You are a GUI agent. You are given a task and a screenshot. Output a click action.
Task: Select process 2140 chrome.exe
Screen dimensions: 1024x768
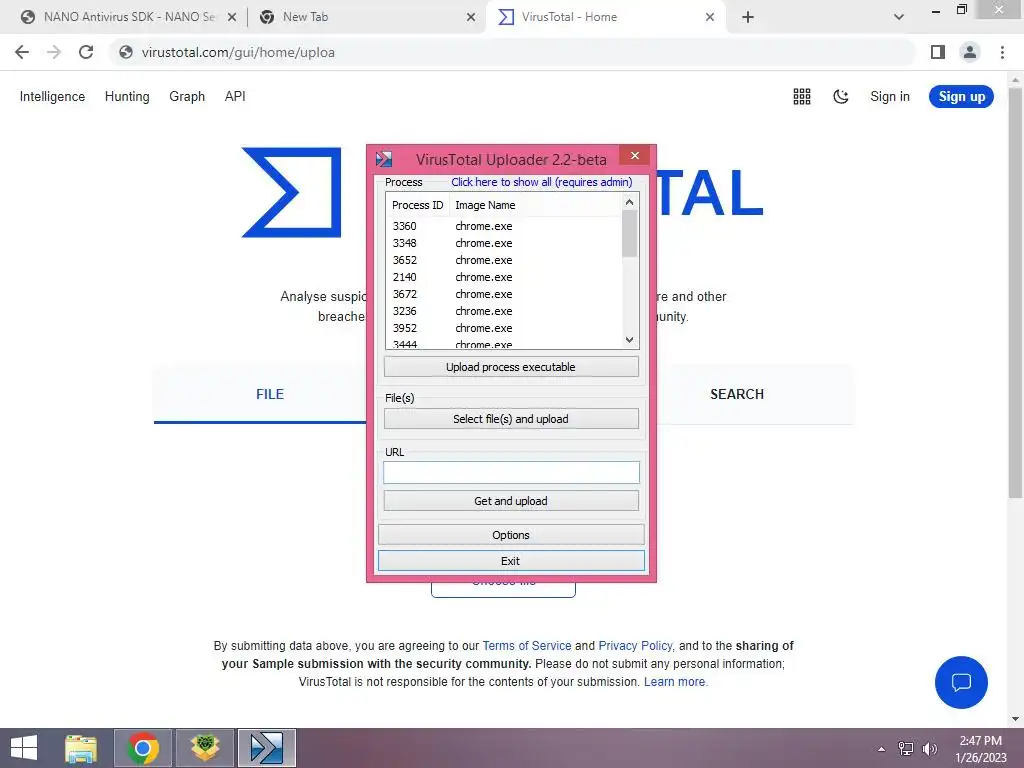click(503, 277)
